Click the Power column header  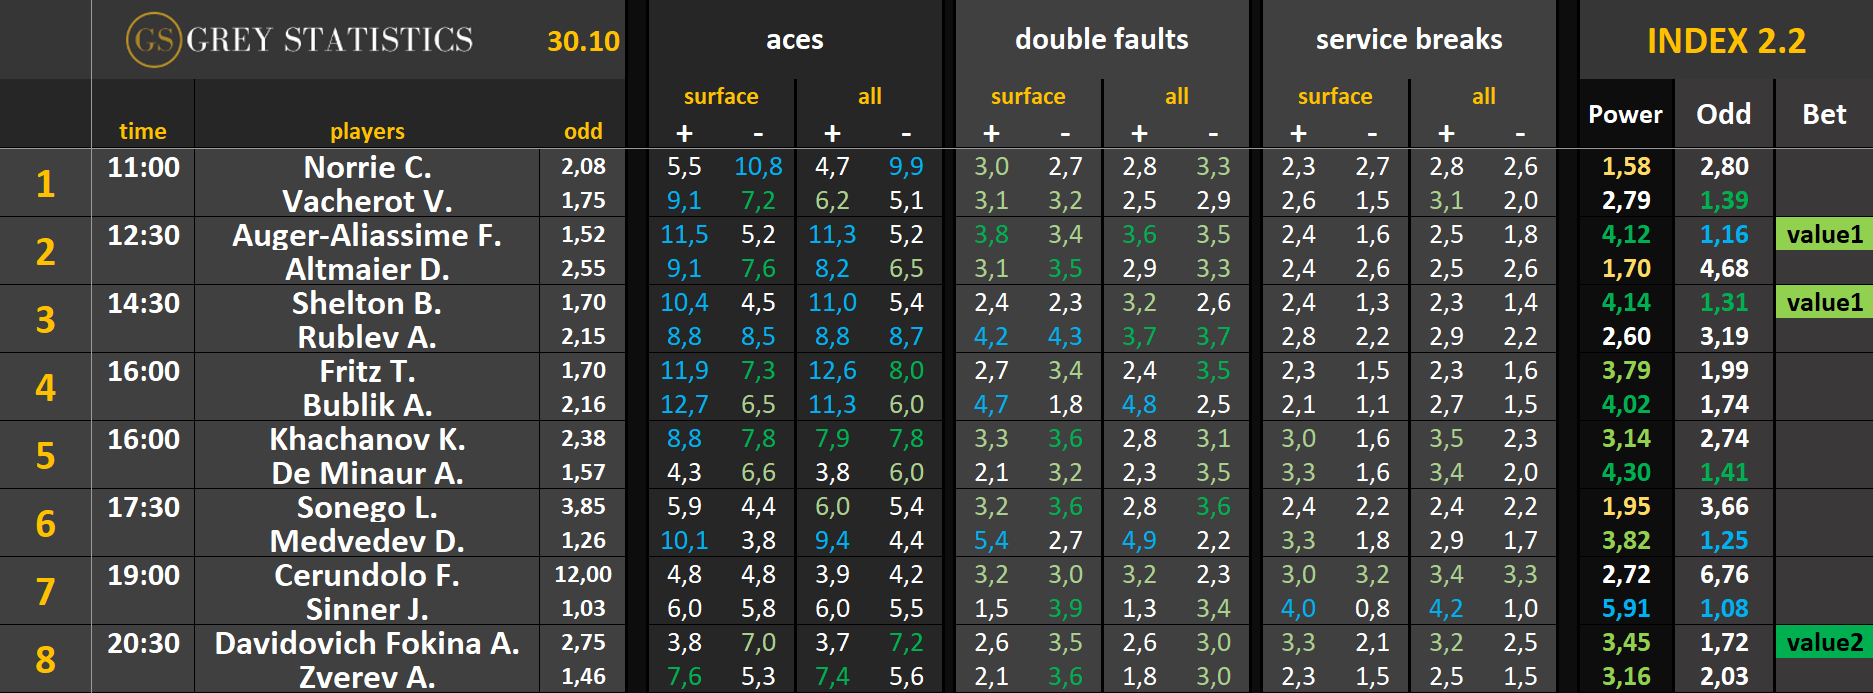pos(1625,115)
